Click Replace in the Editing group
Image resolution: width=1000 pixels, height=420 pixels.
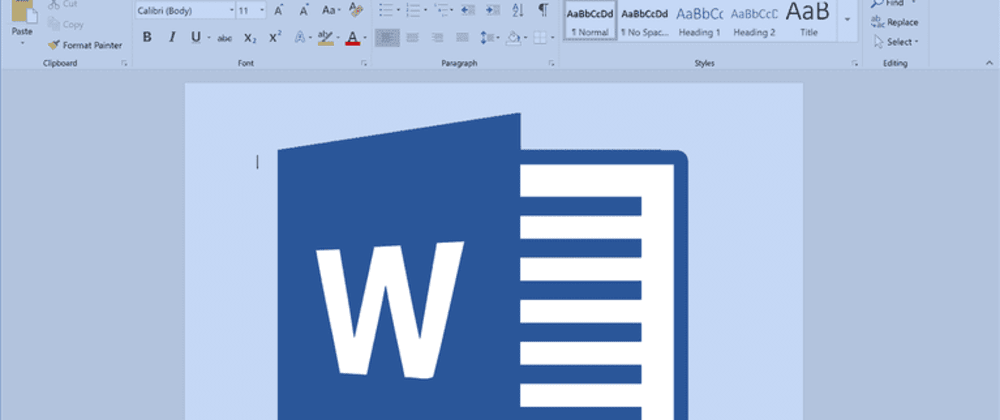pos(895,22)
